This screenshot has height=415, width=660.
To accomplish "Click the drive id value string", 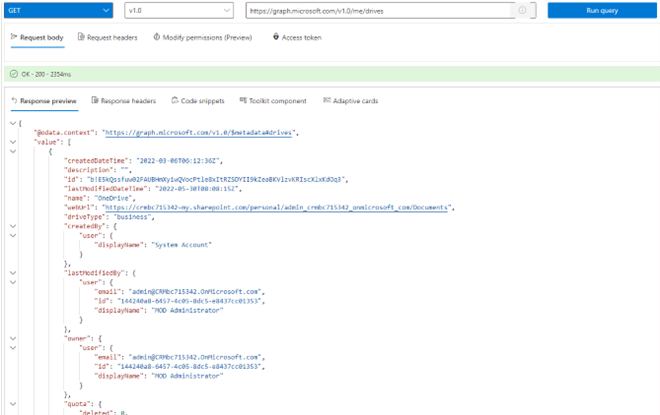I will (216, 180).
